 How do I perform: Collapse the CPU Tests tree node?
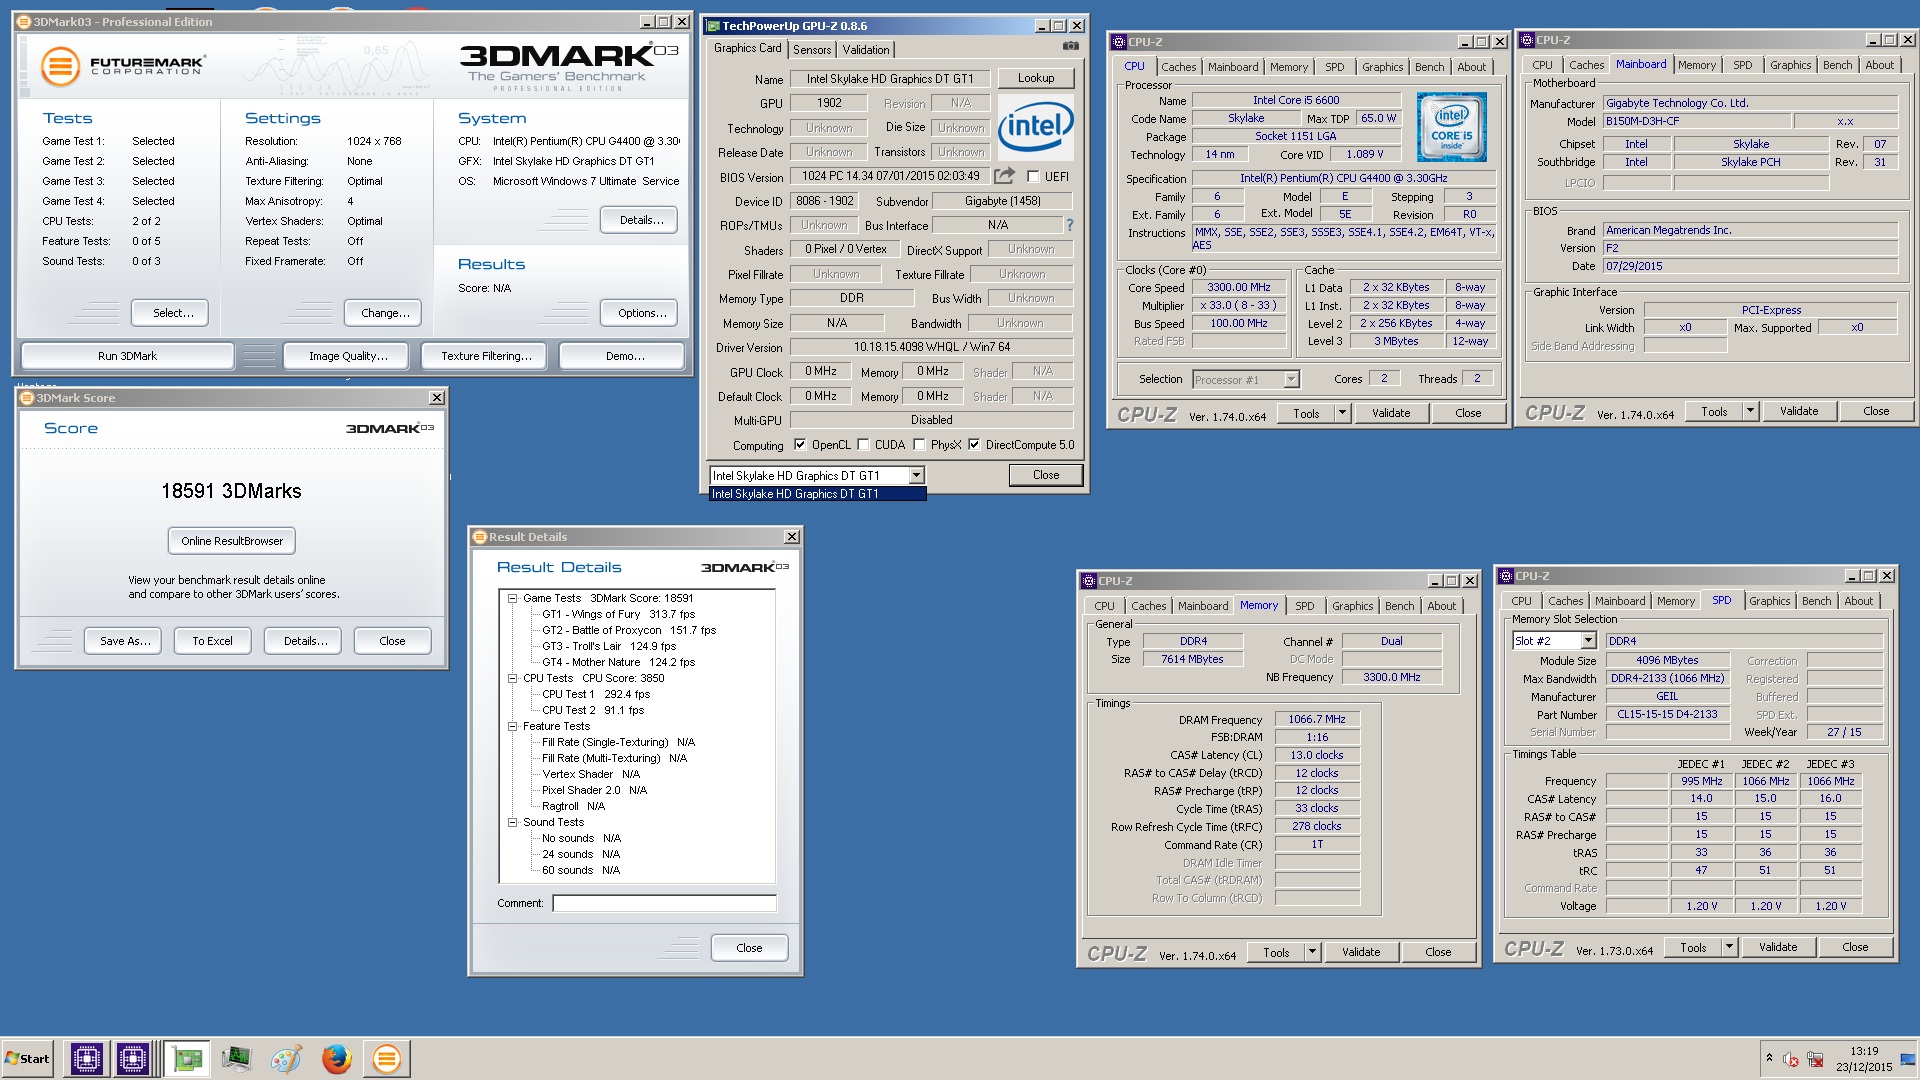tap(512, 678)
